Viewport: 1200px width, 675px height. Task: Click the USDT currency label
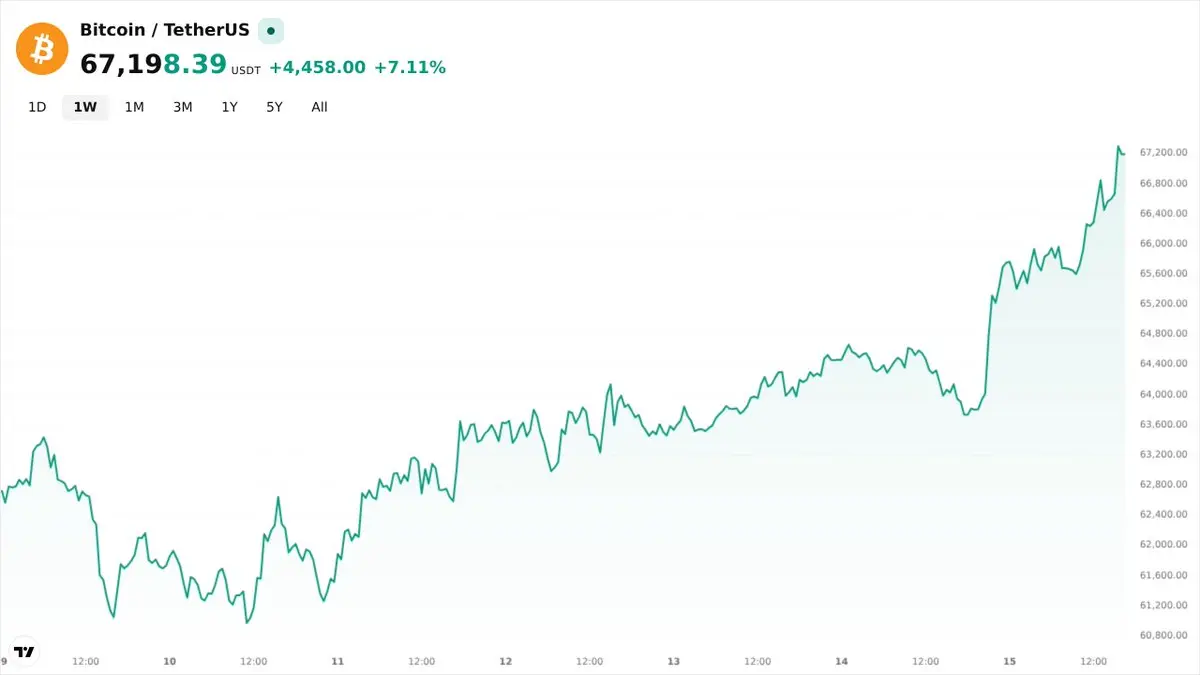click(245, 71)
